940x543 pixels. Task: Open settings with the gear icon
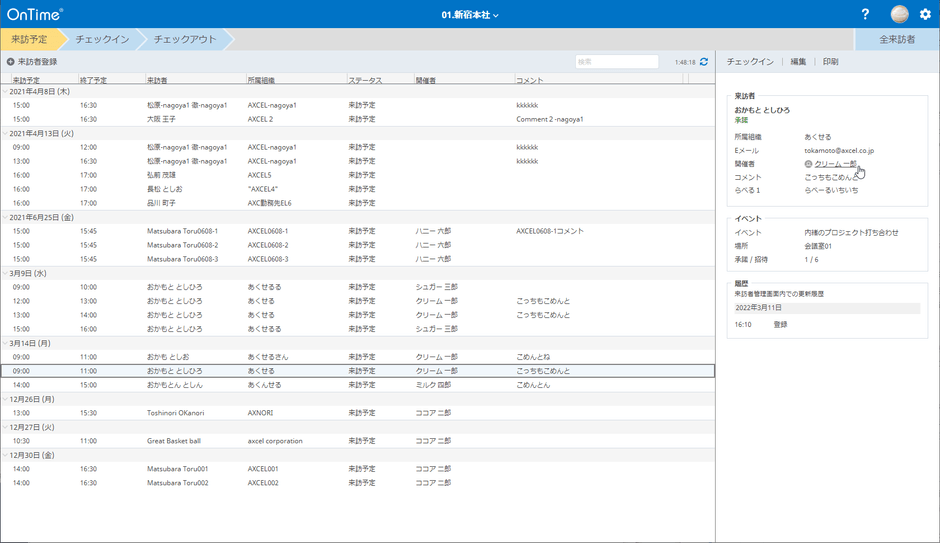tap(925, 14)
